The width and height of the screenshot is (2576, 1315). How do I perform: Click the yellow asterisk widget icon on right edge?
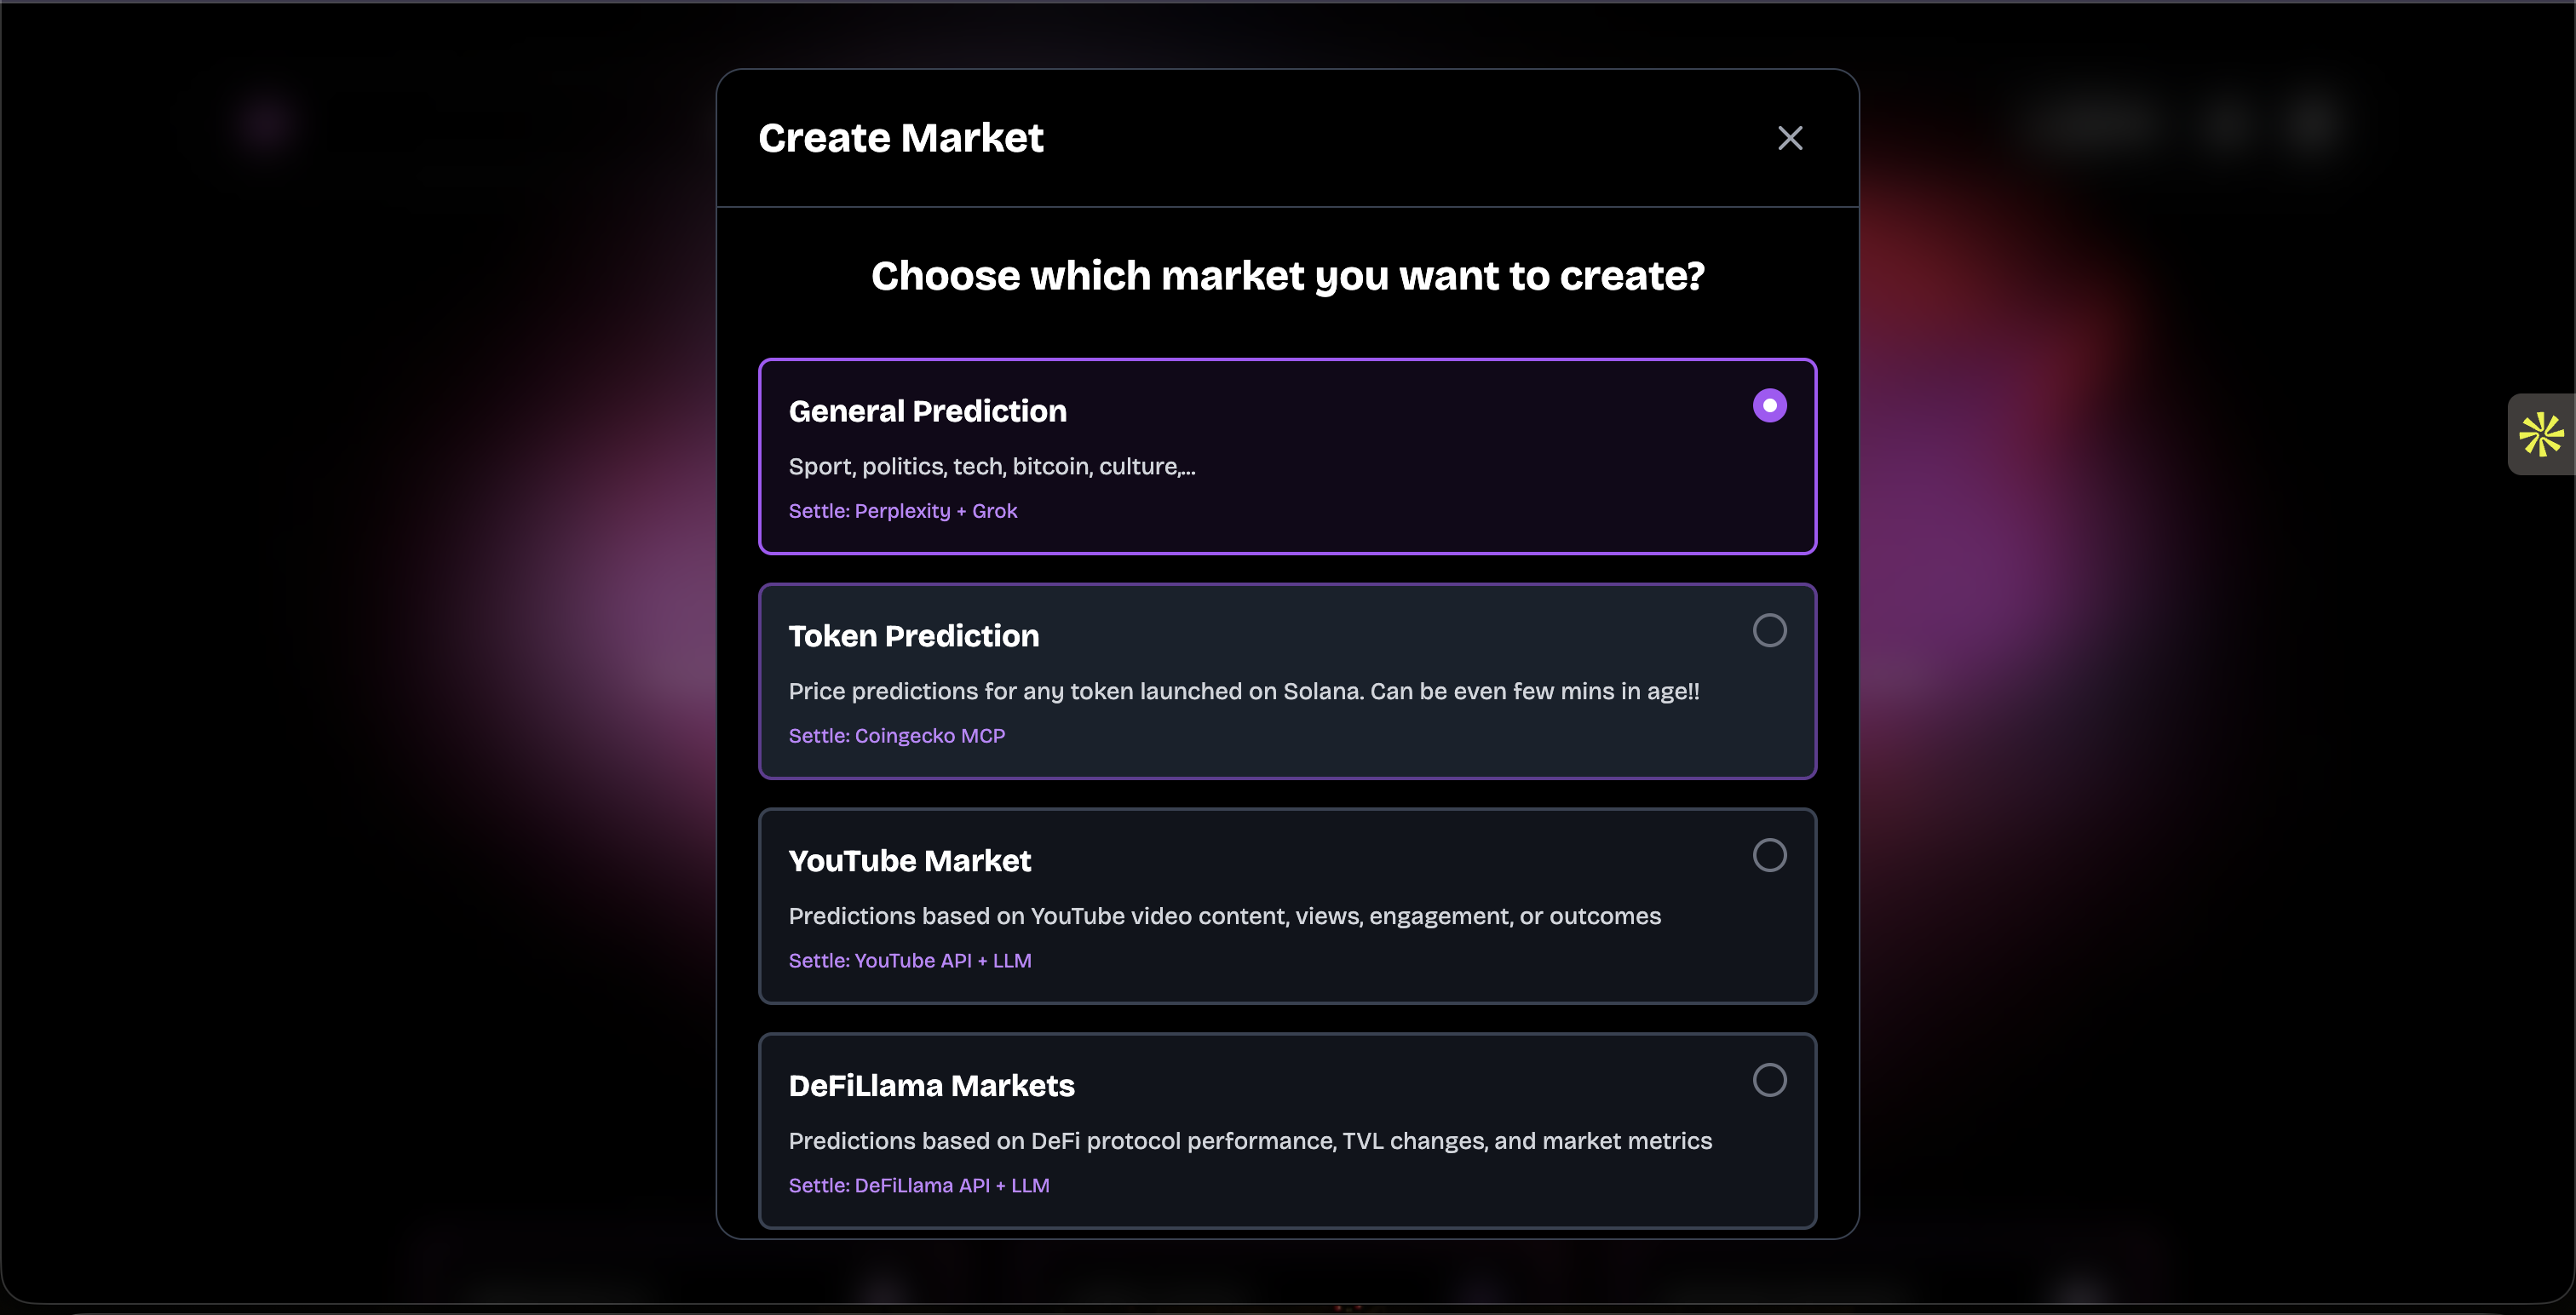[2541, 435]
